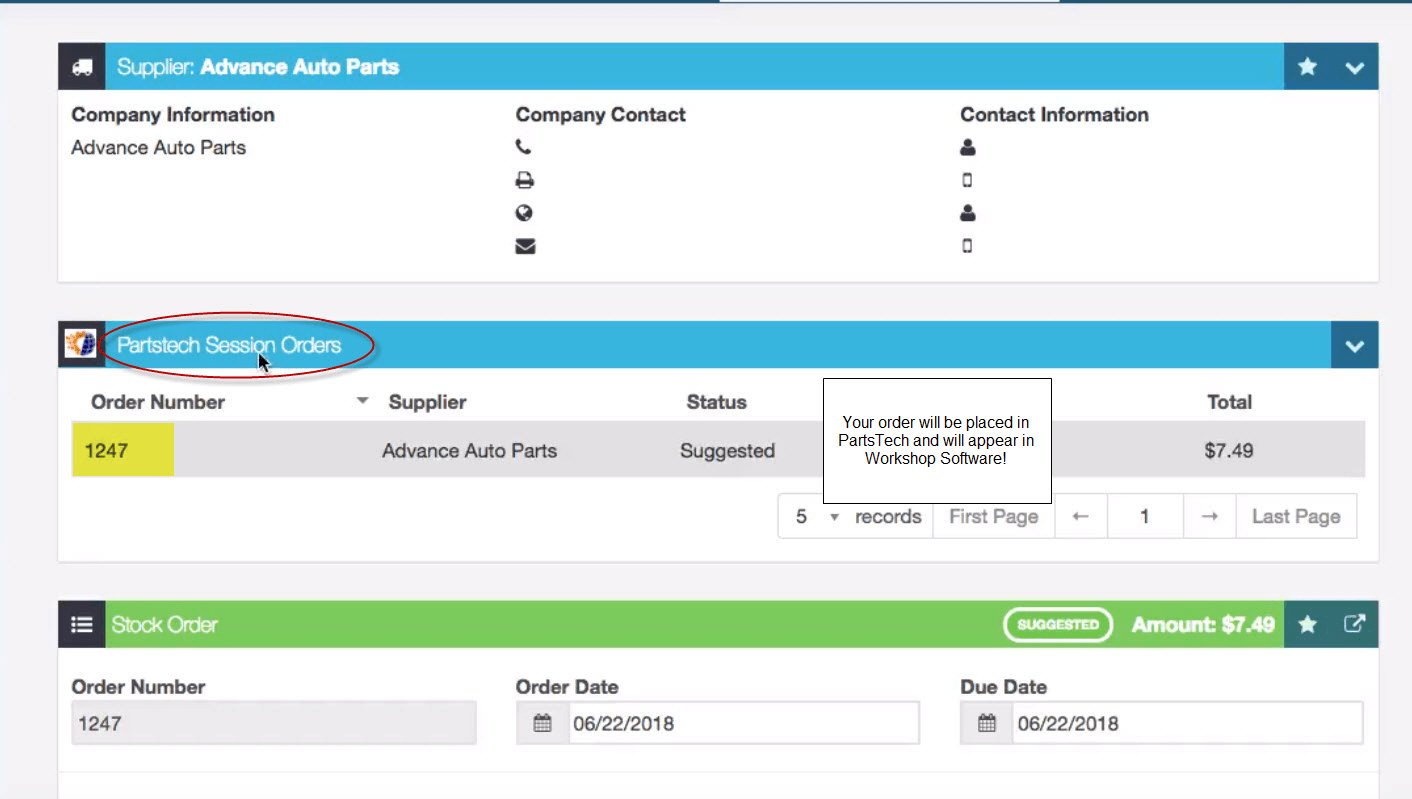Viewport: 1412px width, 799px height.
Task: Click the Supplier: Advance Auto Parts heading
Action: pyautogui.click(x=258, y=67)
